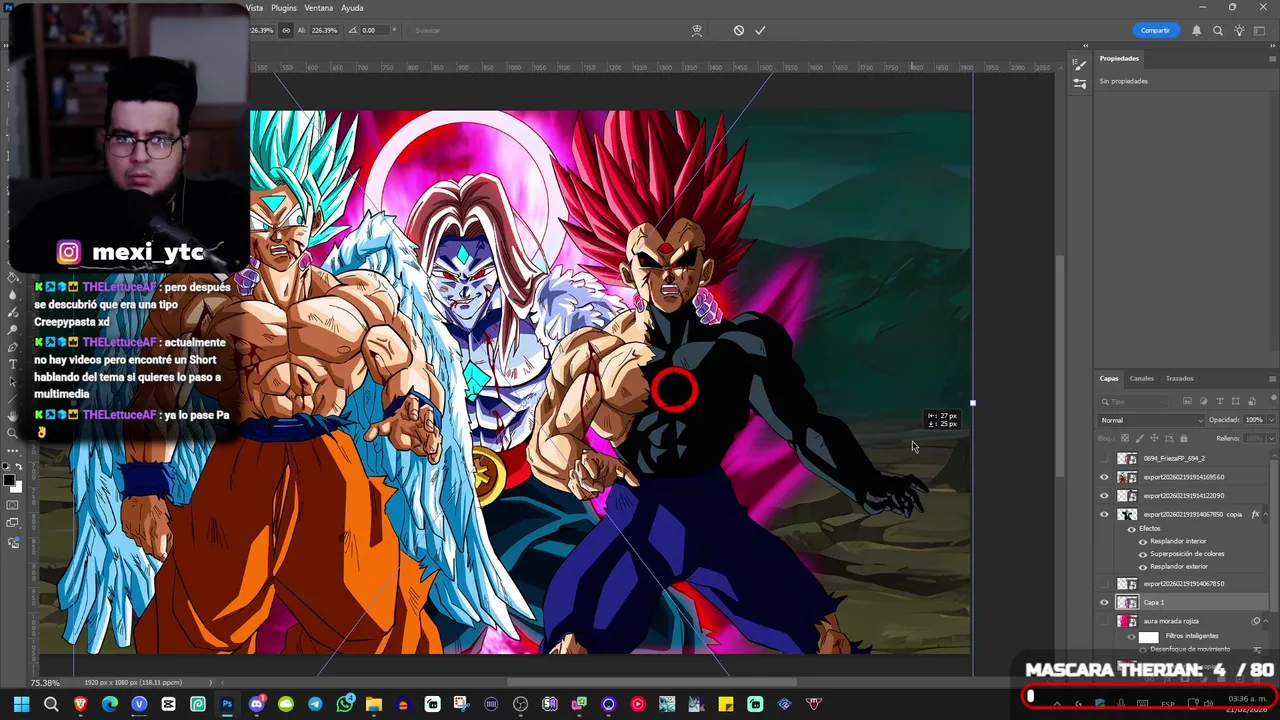Hide the Superposición de colores effect
This screenshot has height=720, width=1280.
(1143, 554)
